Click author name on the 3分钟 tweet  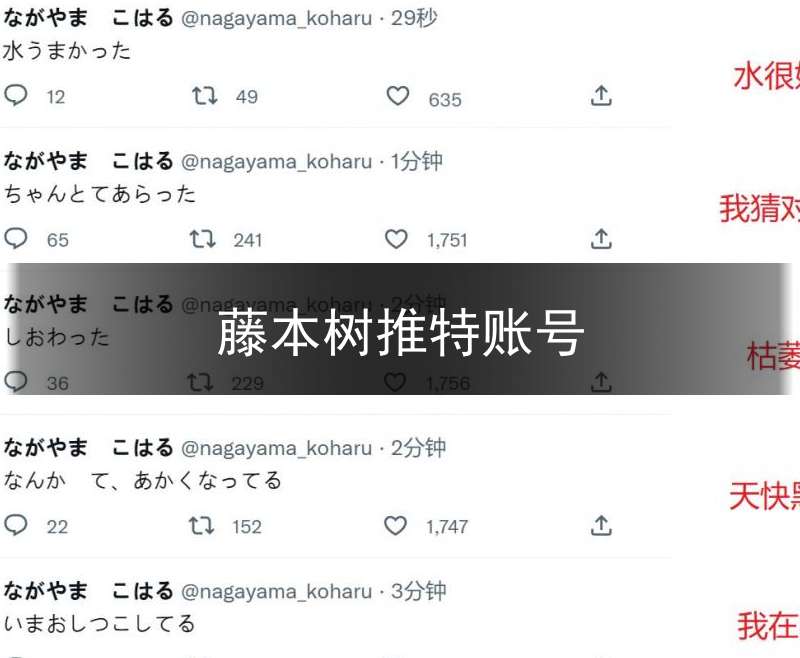click(x=88, y=591)
